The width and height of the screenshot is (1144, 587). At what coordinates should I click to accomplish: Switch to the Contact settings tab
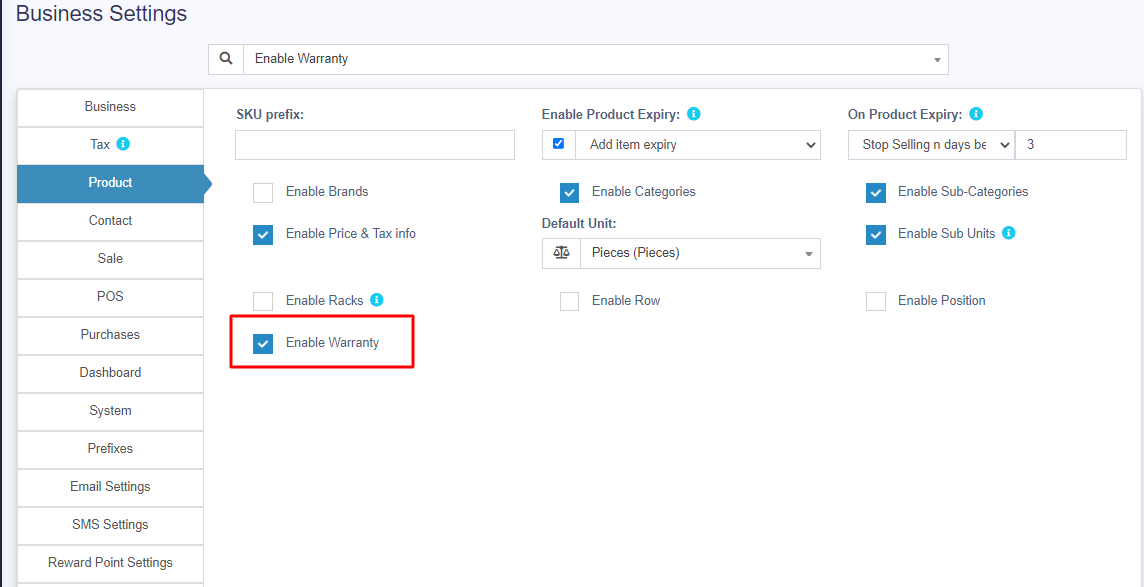(x=110, y=221)
